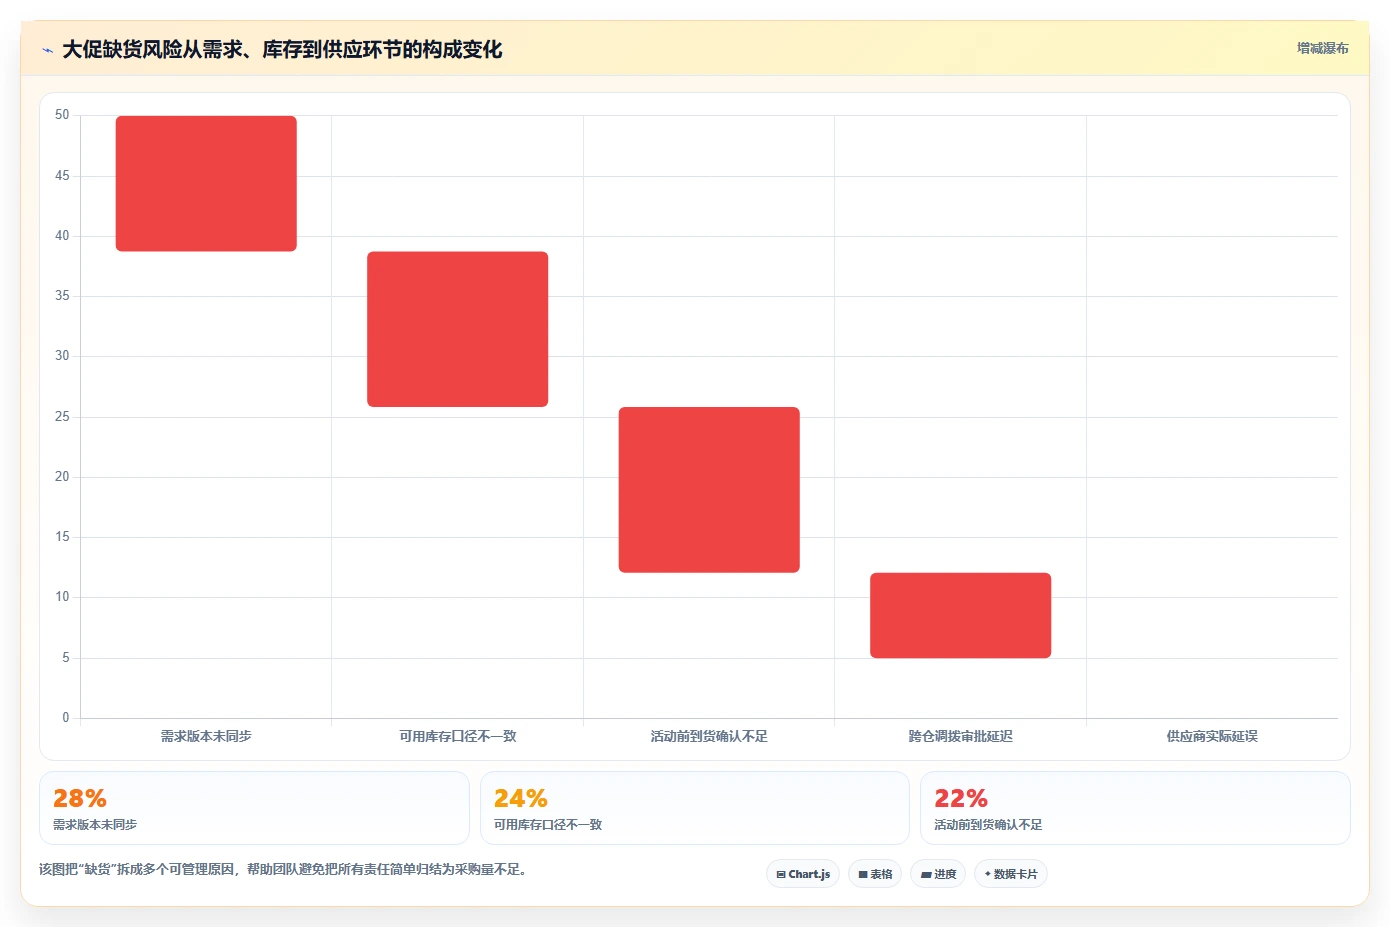Click y-axis tick value 50
1390x927 pixels.
(x=62, y=115)
